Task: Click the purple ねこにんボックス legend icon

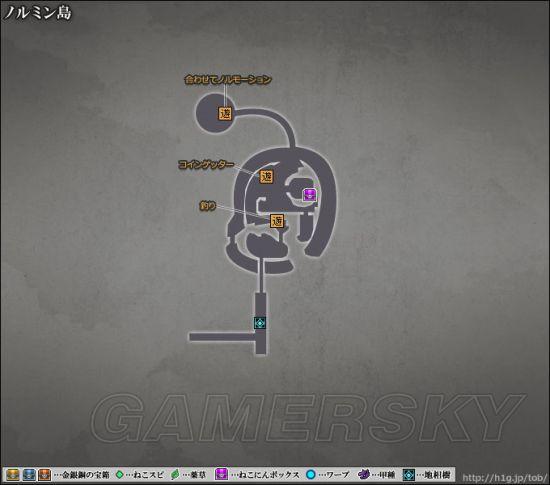Action: [221, 475]
